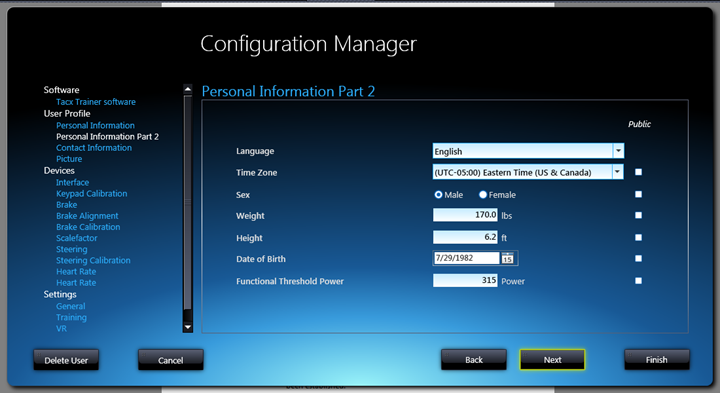Open General settings page
720x393 pixels.
[71, 306]
